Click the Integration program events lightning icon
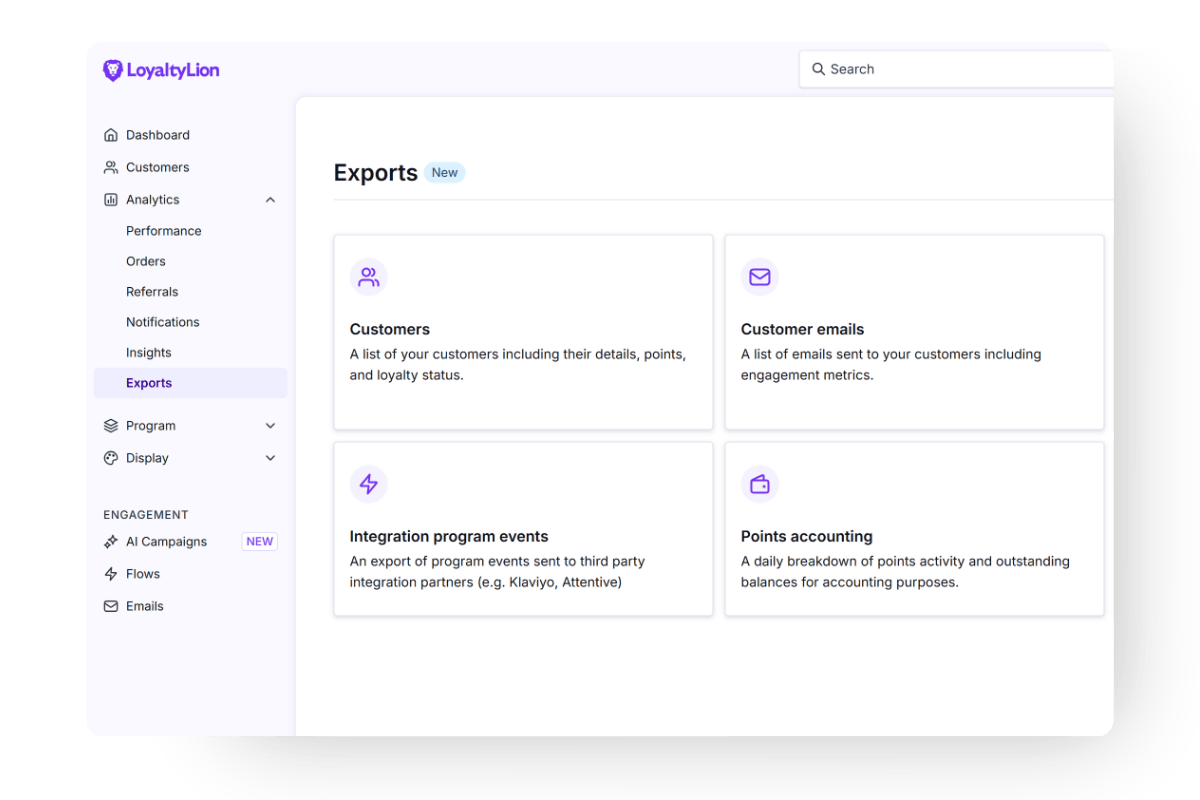1200x800 pixels. 369,483
